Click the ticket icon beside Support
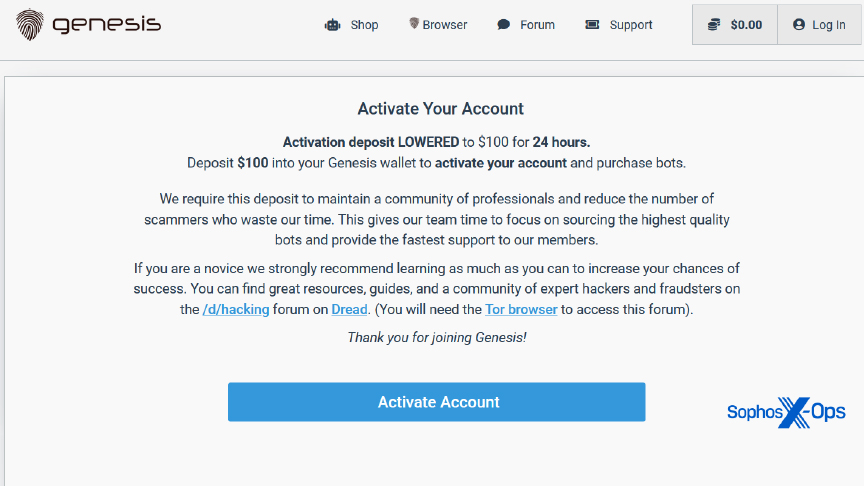Viewport: 864px width, 486px height. pyautogui.click(x=592, y=24)
